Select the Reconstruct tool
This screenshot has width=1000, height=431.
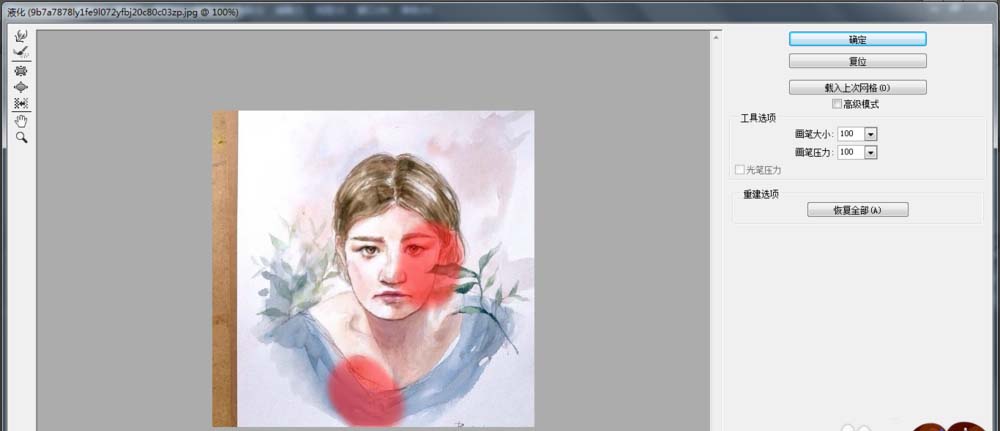point(21,50)
